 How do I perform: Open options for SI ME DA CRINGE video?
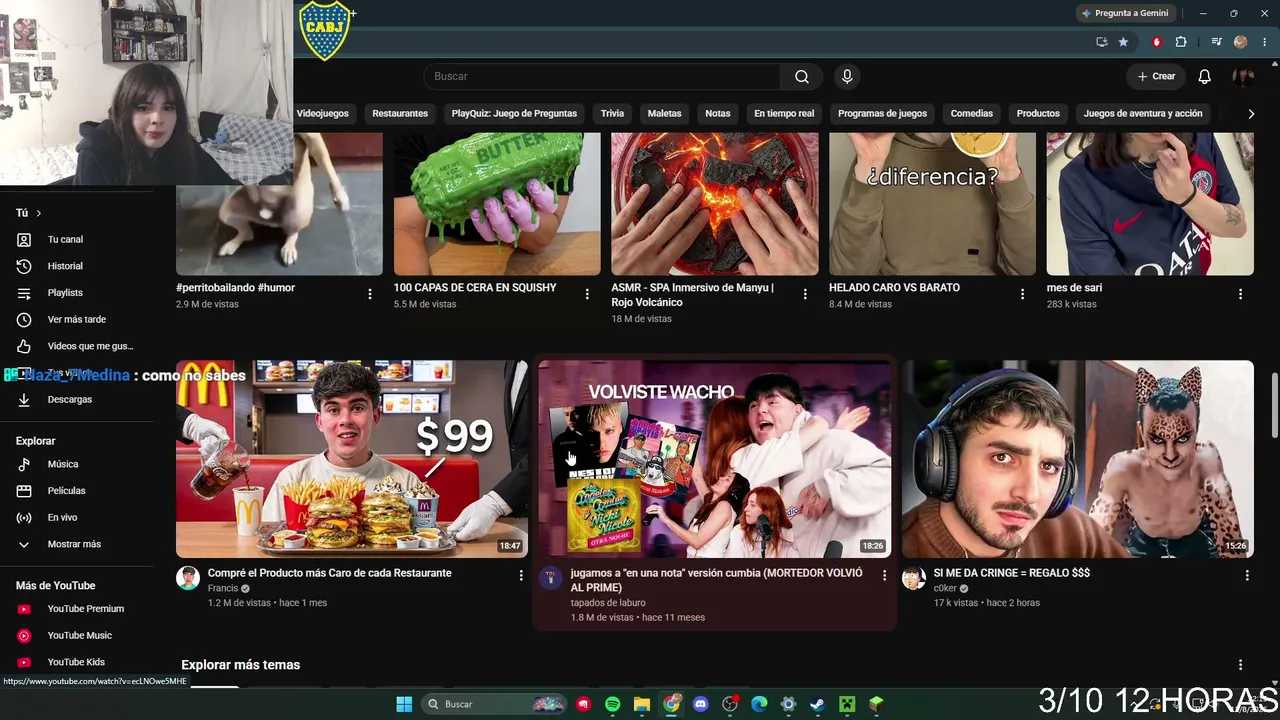click(1247, 575)
